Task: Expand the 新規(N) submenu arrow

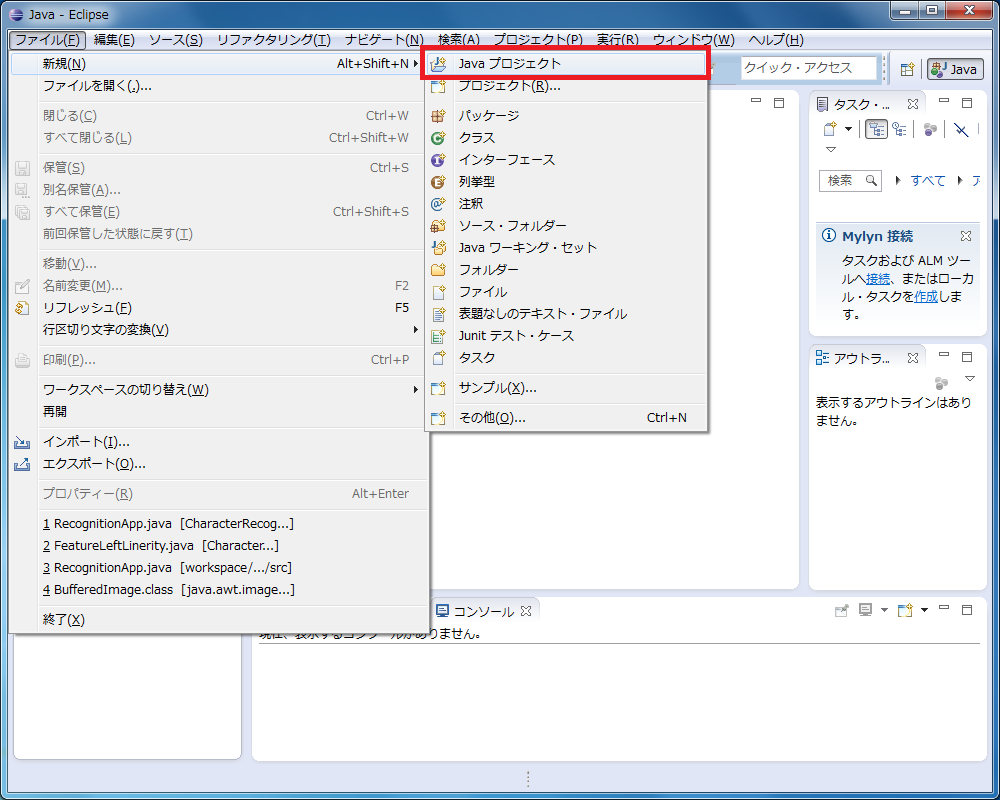Action: coord(416,64)
